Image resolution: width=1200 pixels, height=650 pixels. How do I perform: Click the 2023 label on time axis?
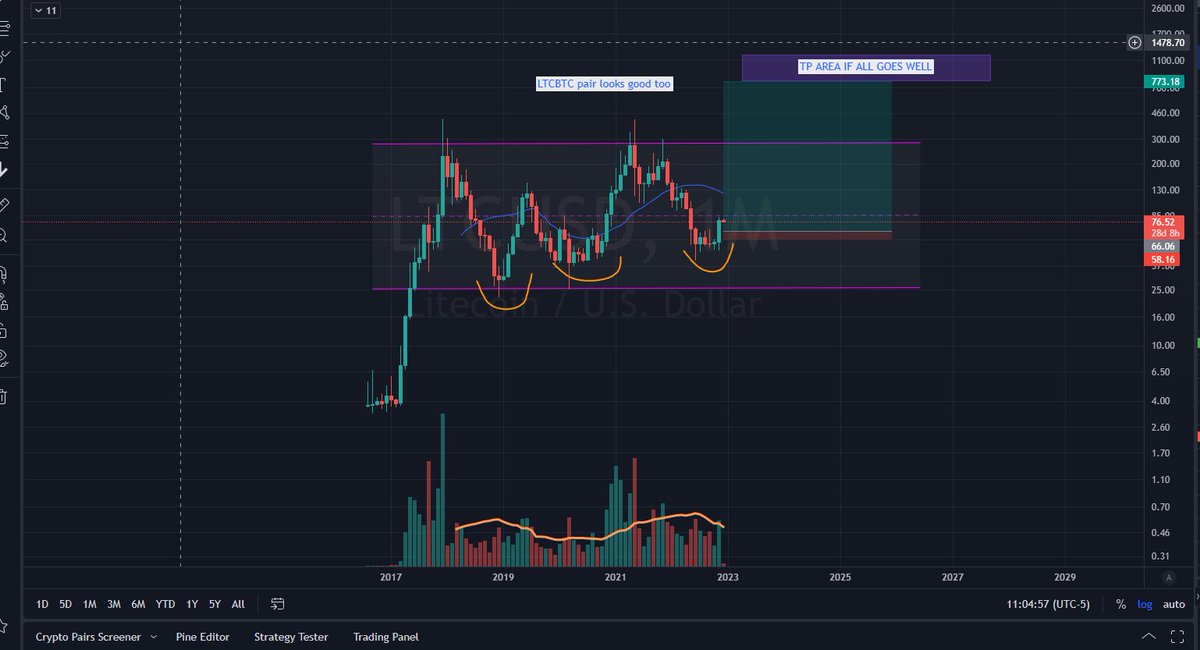[x=728, y=577]
